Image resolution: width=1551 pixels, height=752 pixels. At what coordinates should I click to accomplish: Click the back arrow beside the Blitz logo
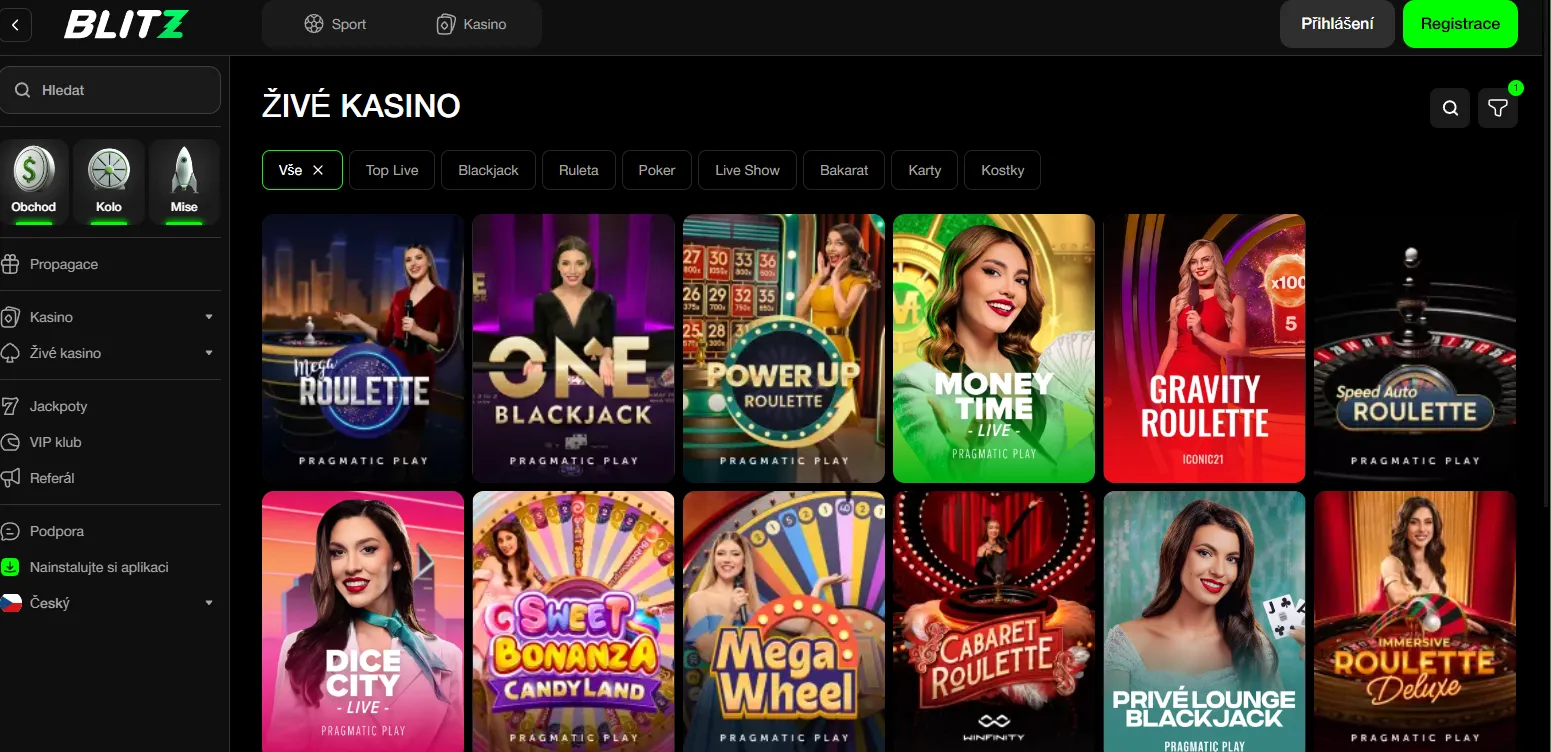[x=14, y=25]
